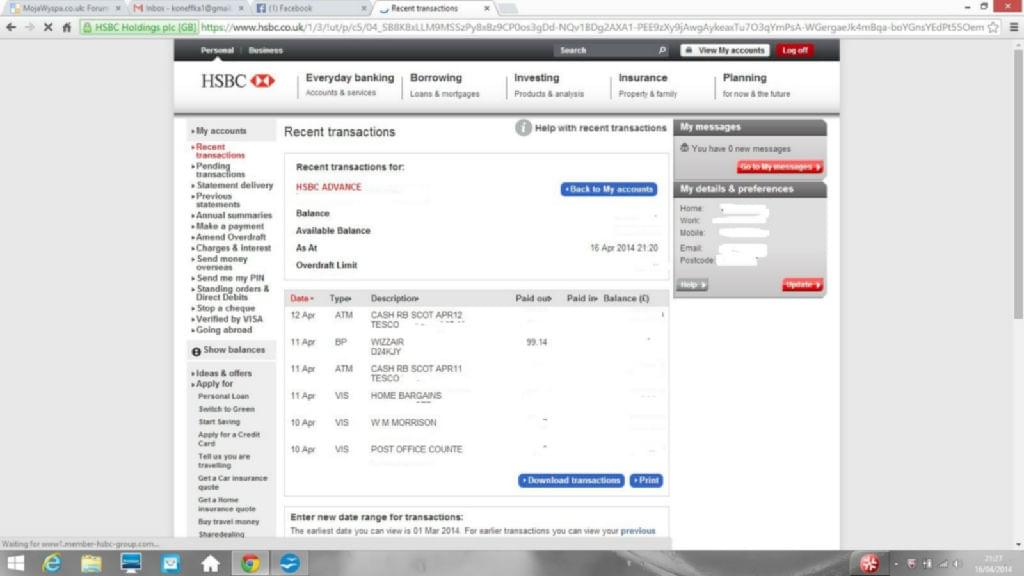The image size is (1024, 576).
Task: Open Previous statements link
Action: coord(217,200)
